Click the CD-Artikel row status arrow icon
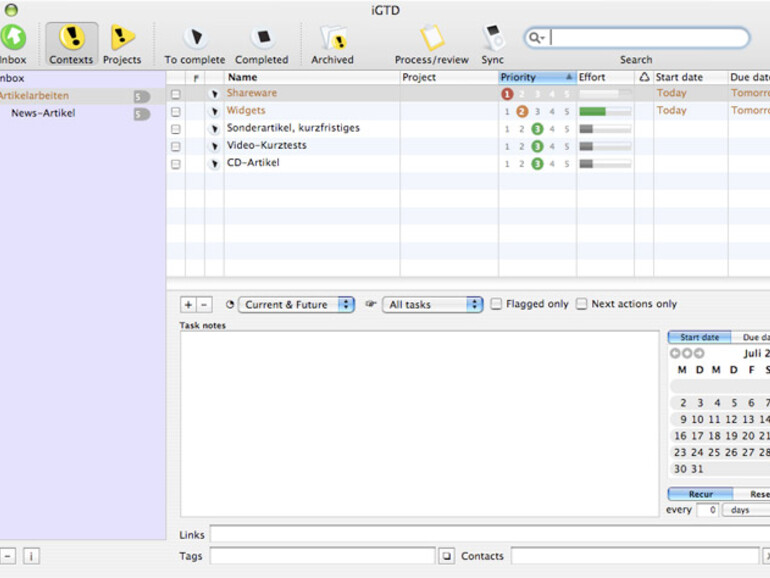Screen dimensions: 770x578 coord(214,164)
